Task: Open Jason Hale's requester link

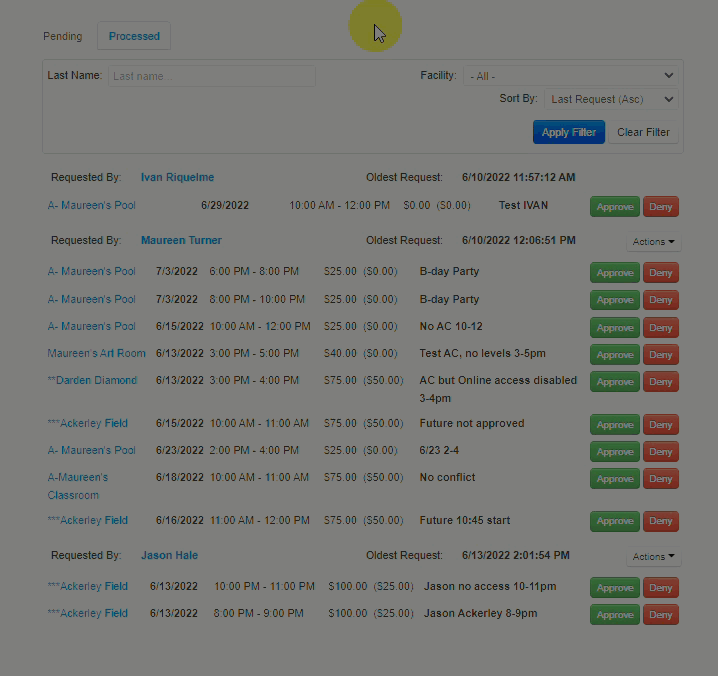Action: pyautogui.click(x=169, y=555)
